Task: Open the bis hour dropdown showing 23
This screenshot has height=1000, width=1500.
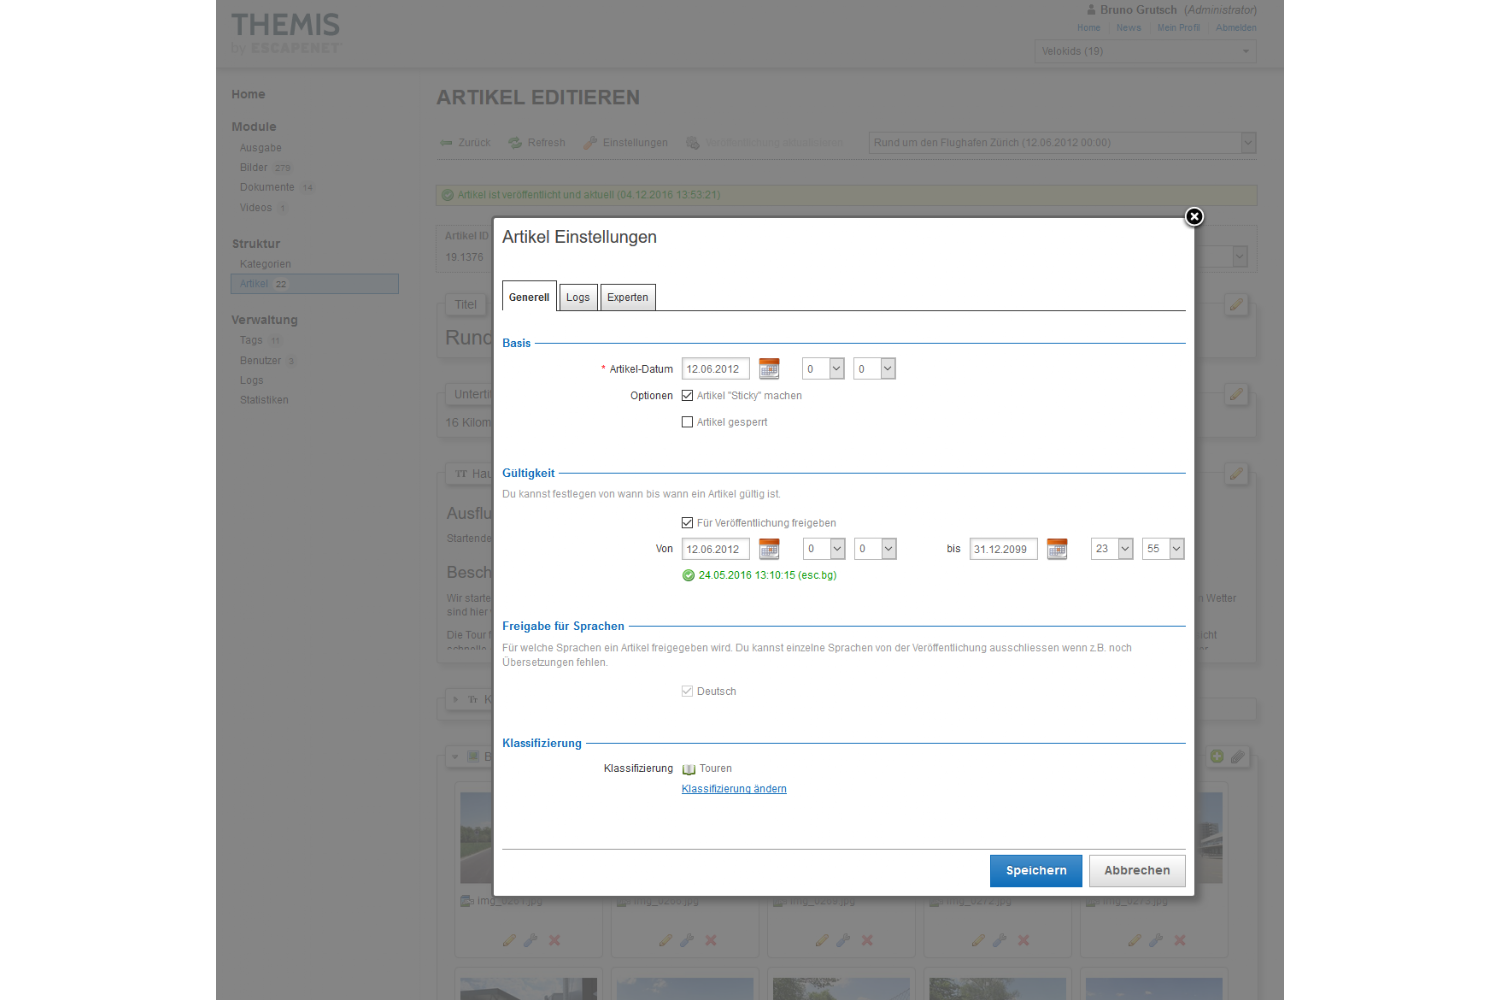Action: click(x=1112, y=549)
